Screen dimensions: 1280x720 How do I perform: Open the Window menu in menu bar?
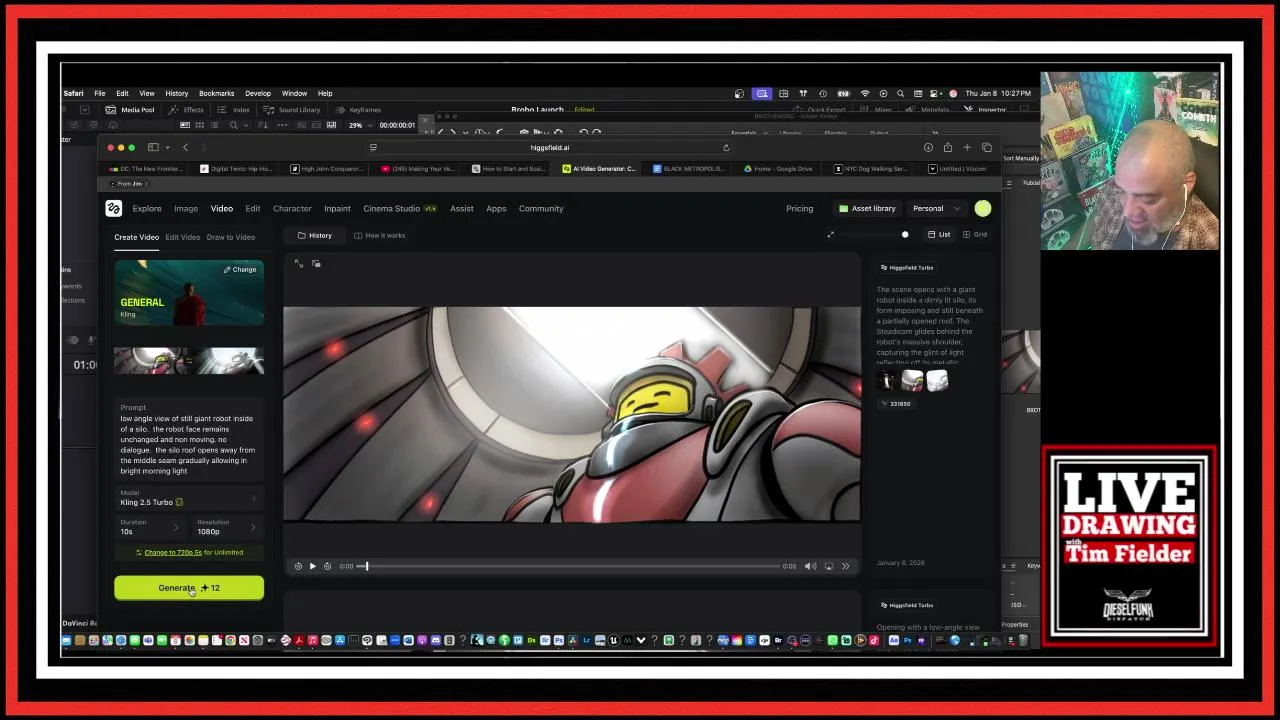pos(294,93)
